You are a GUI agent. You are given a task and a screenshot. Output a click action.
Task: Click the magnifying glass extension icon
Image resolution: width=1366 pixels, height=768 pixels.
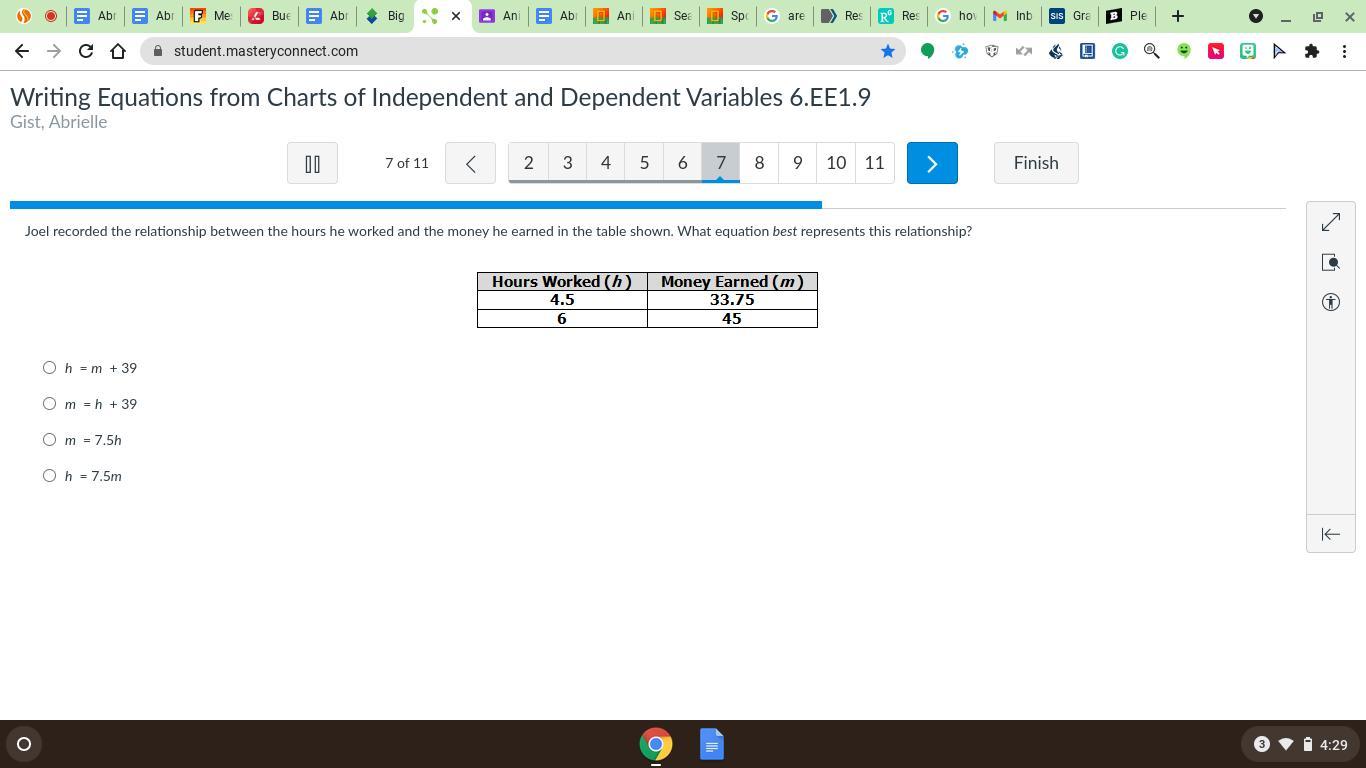click(x=1152, y=51)
